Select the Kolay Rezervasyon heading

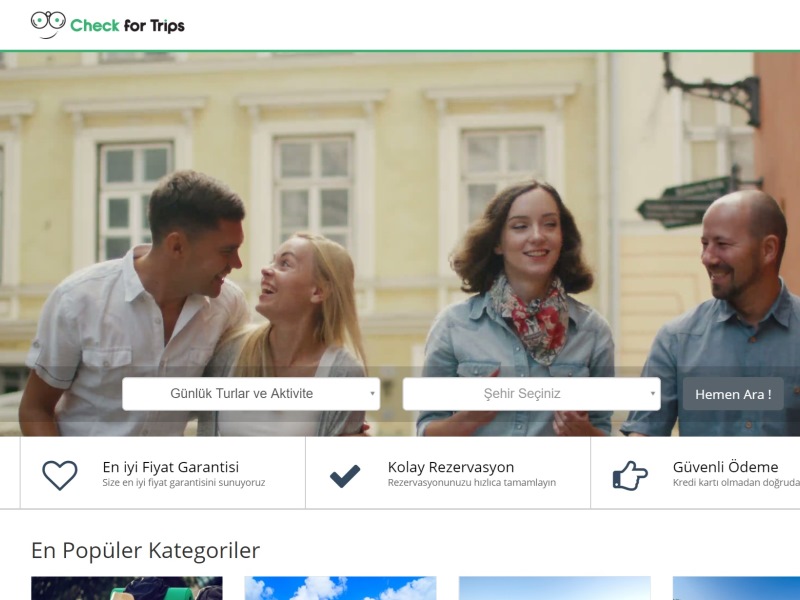coord(450,467)
